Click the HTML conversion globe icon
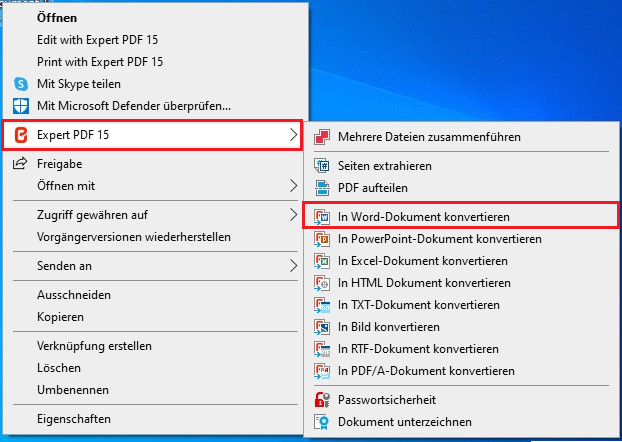The height and width of the screenshot is (442, 622). 322,283
